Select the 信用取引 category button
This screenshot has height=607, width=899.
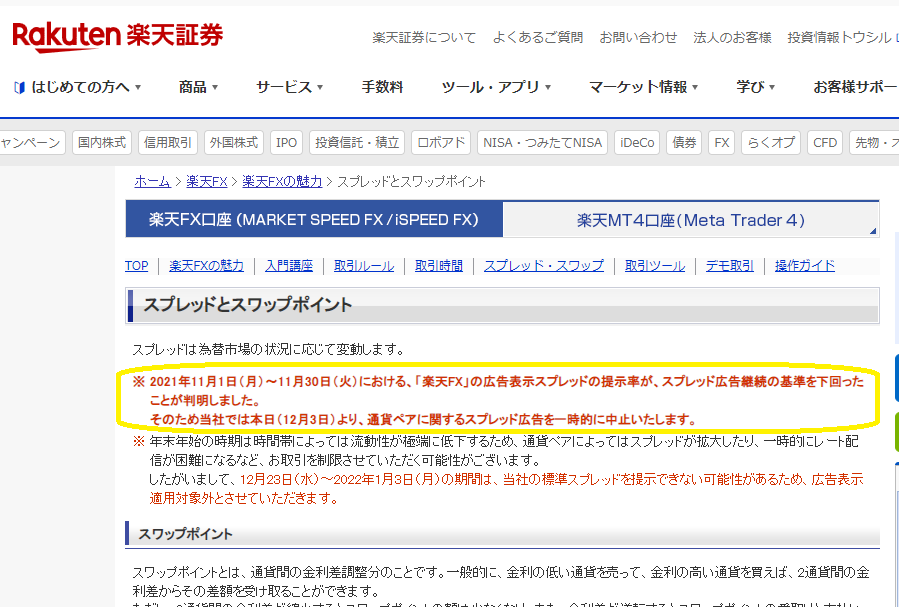[x=168, y=143]
